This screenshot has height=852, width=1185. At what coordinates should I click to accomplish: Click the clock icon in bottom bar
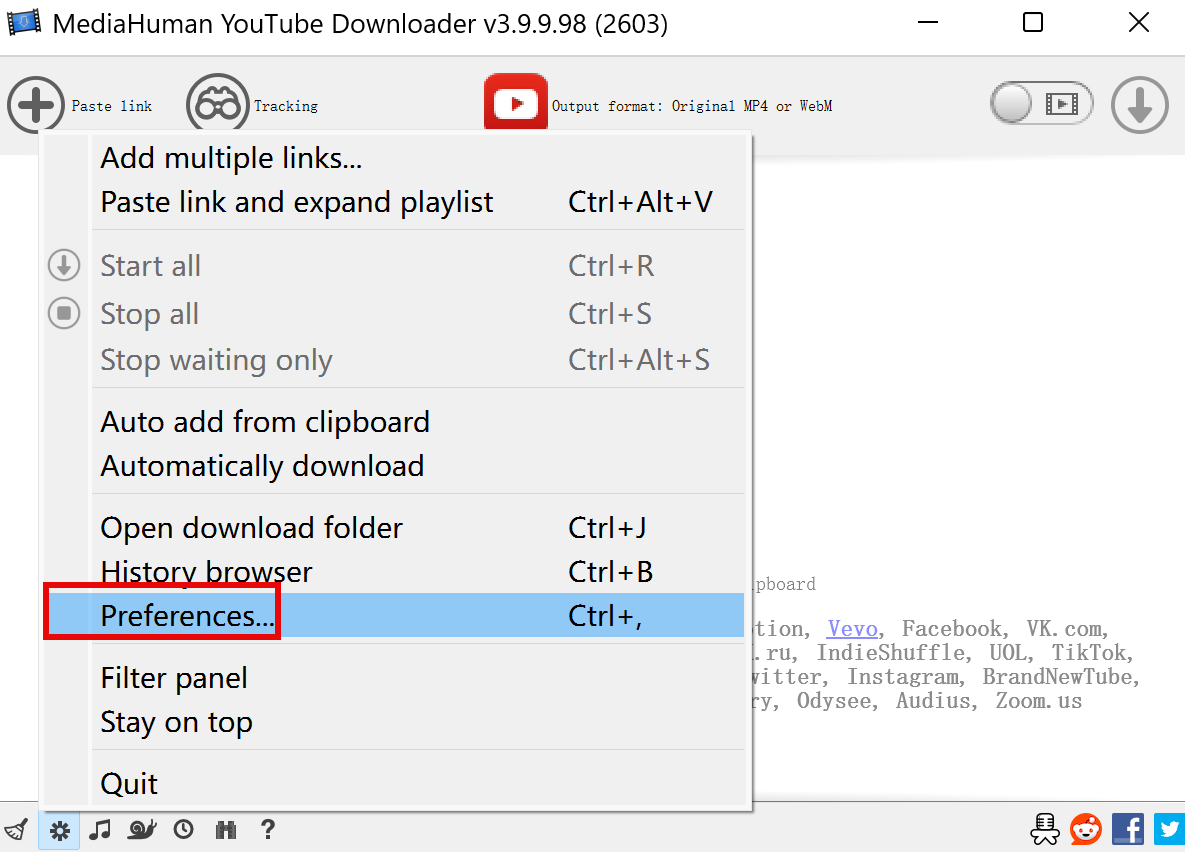coord(183,829)
